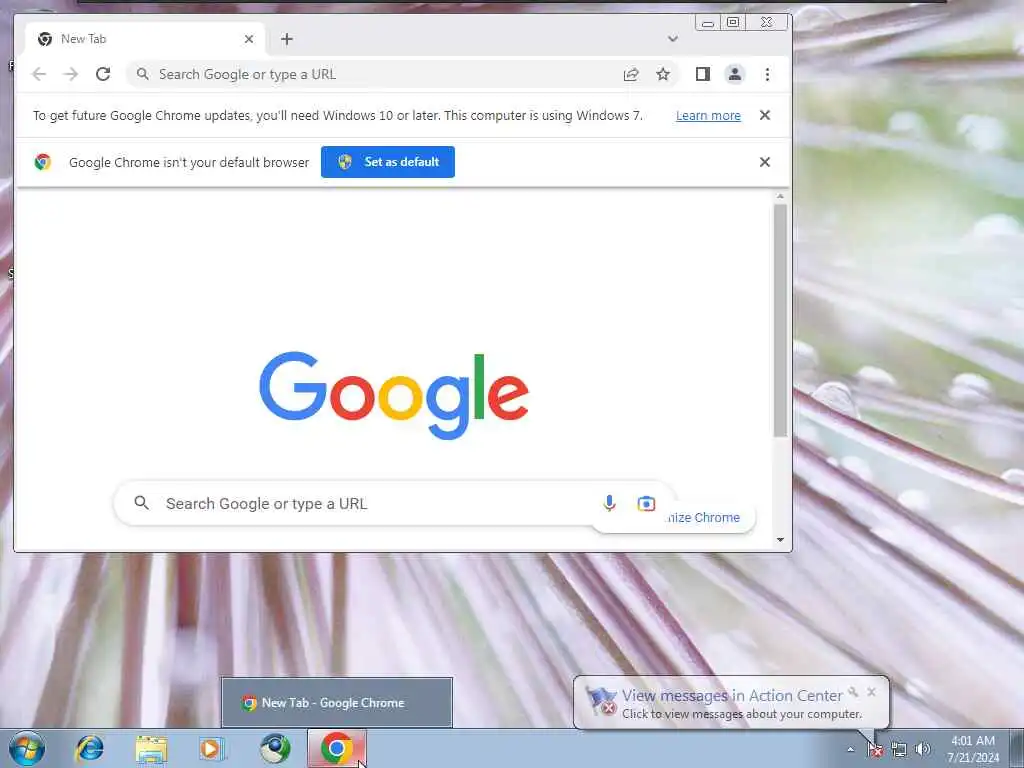The image size is (1024, 768).
Task: Show hidden tray icons arrow
Action: click(850, 750)
